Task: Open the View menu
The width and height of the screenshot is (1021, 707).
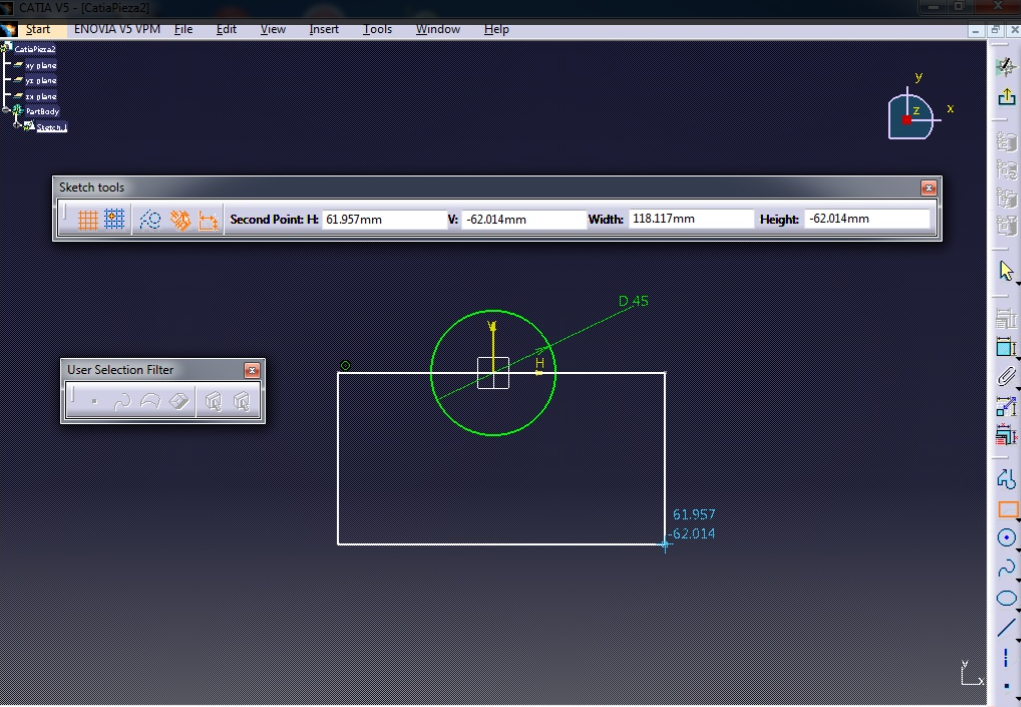Action: point(273,29)
